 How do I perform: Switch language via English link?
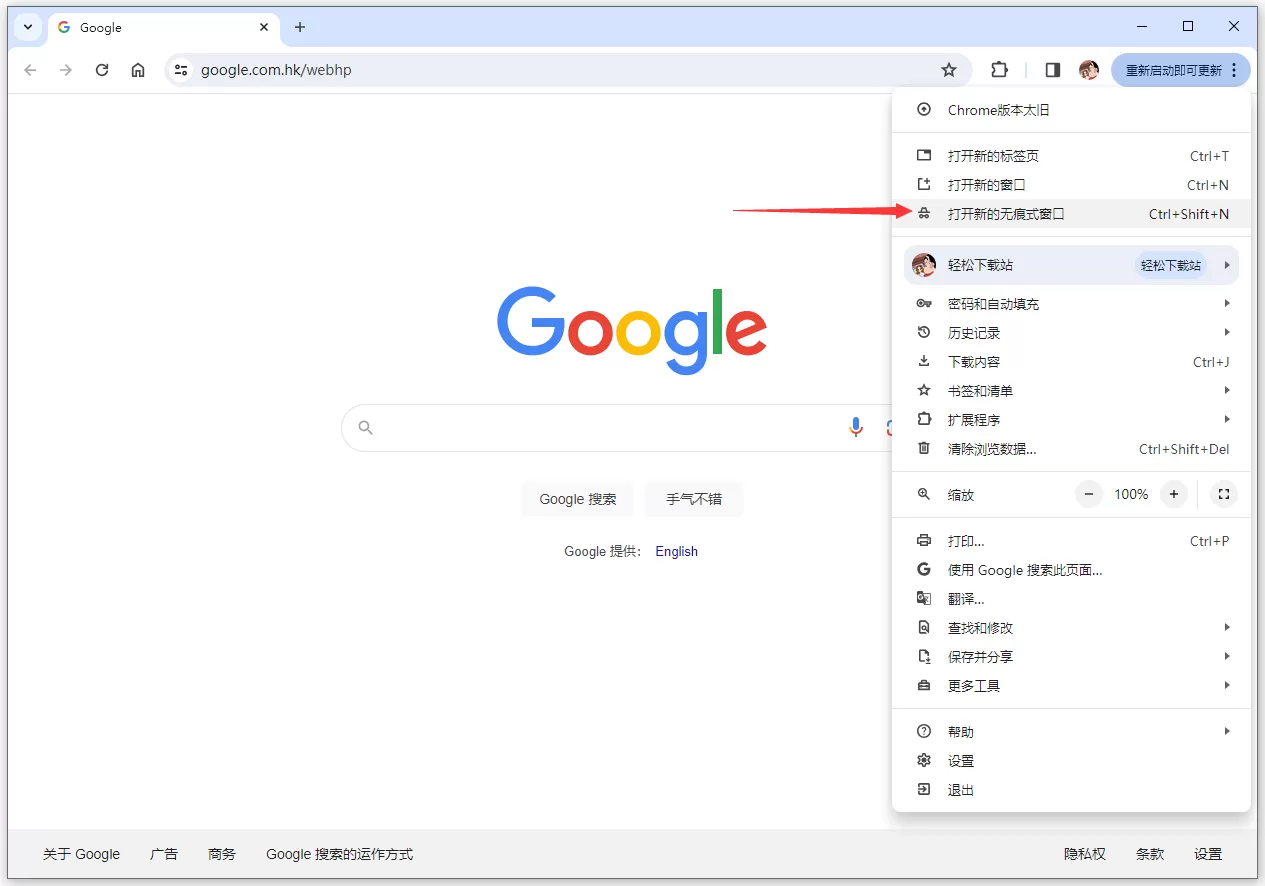click(x=677, y=552)
